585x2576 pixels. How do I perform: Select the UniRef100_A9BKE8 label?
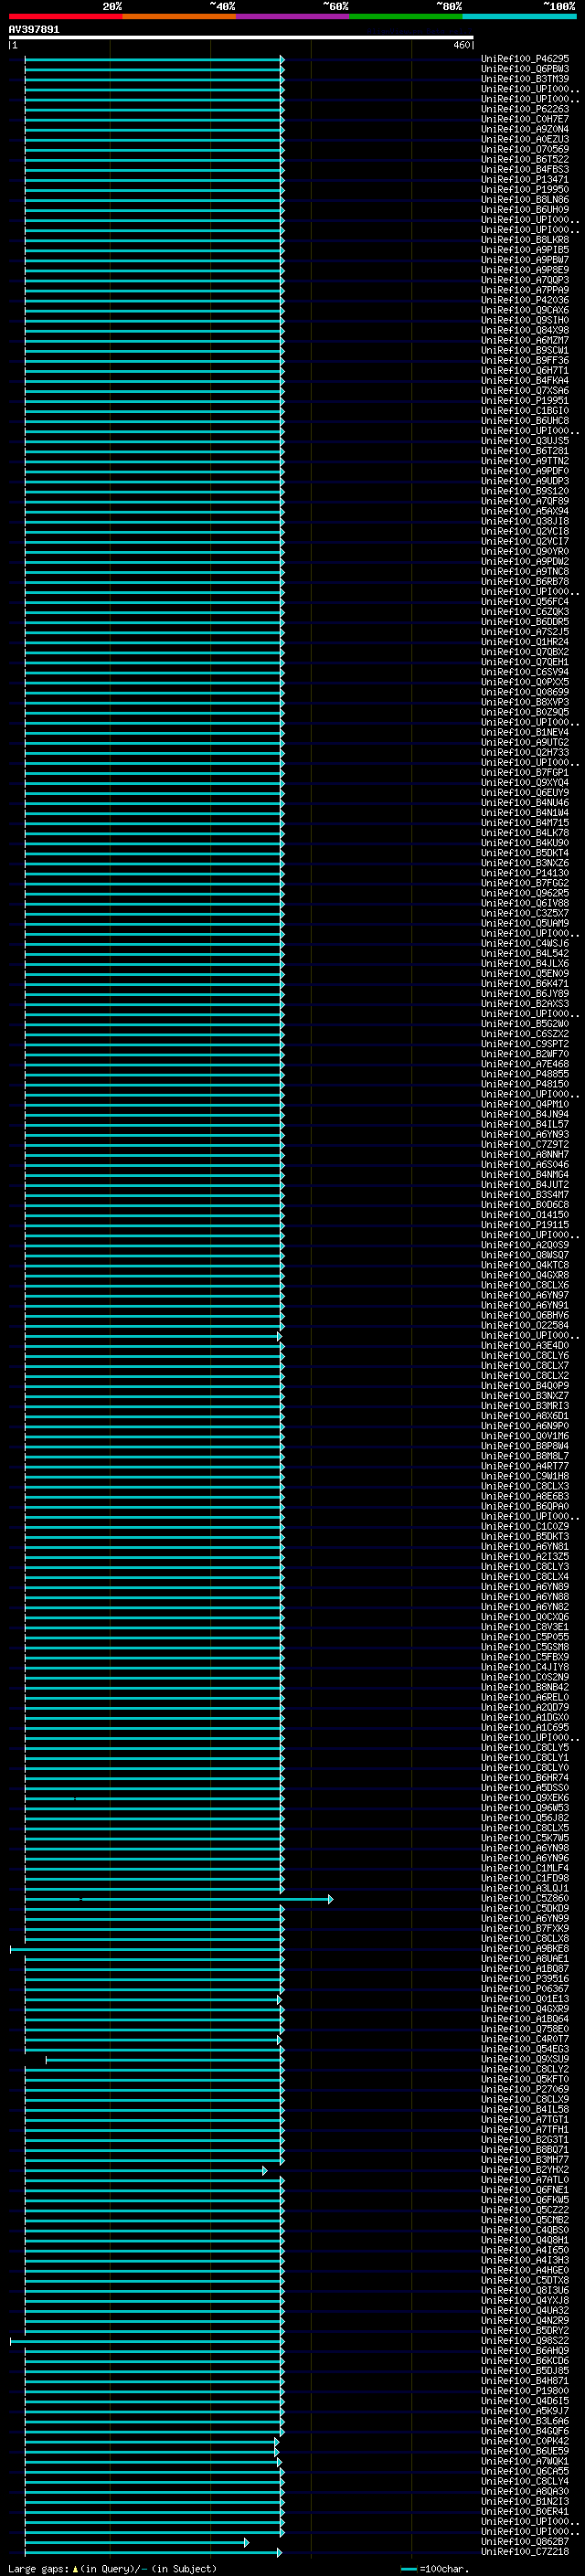pyautogui.click(x=524, y=1948)
